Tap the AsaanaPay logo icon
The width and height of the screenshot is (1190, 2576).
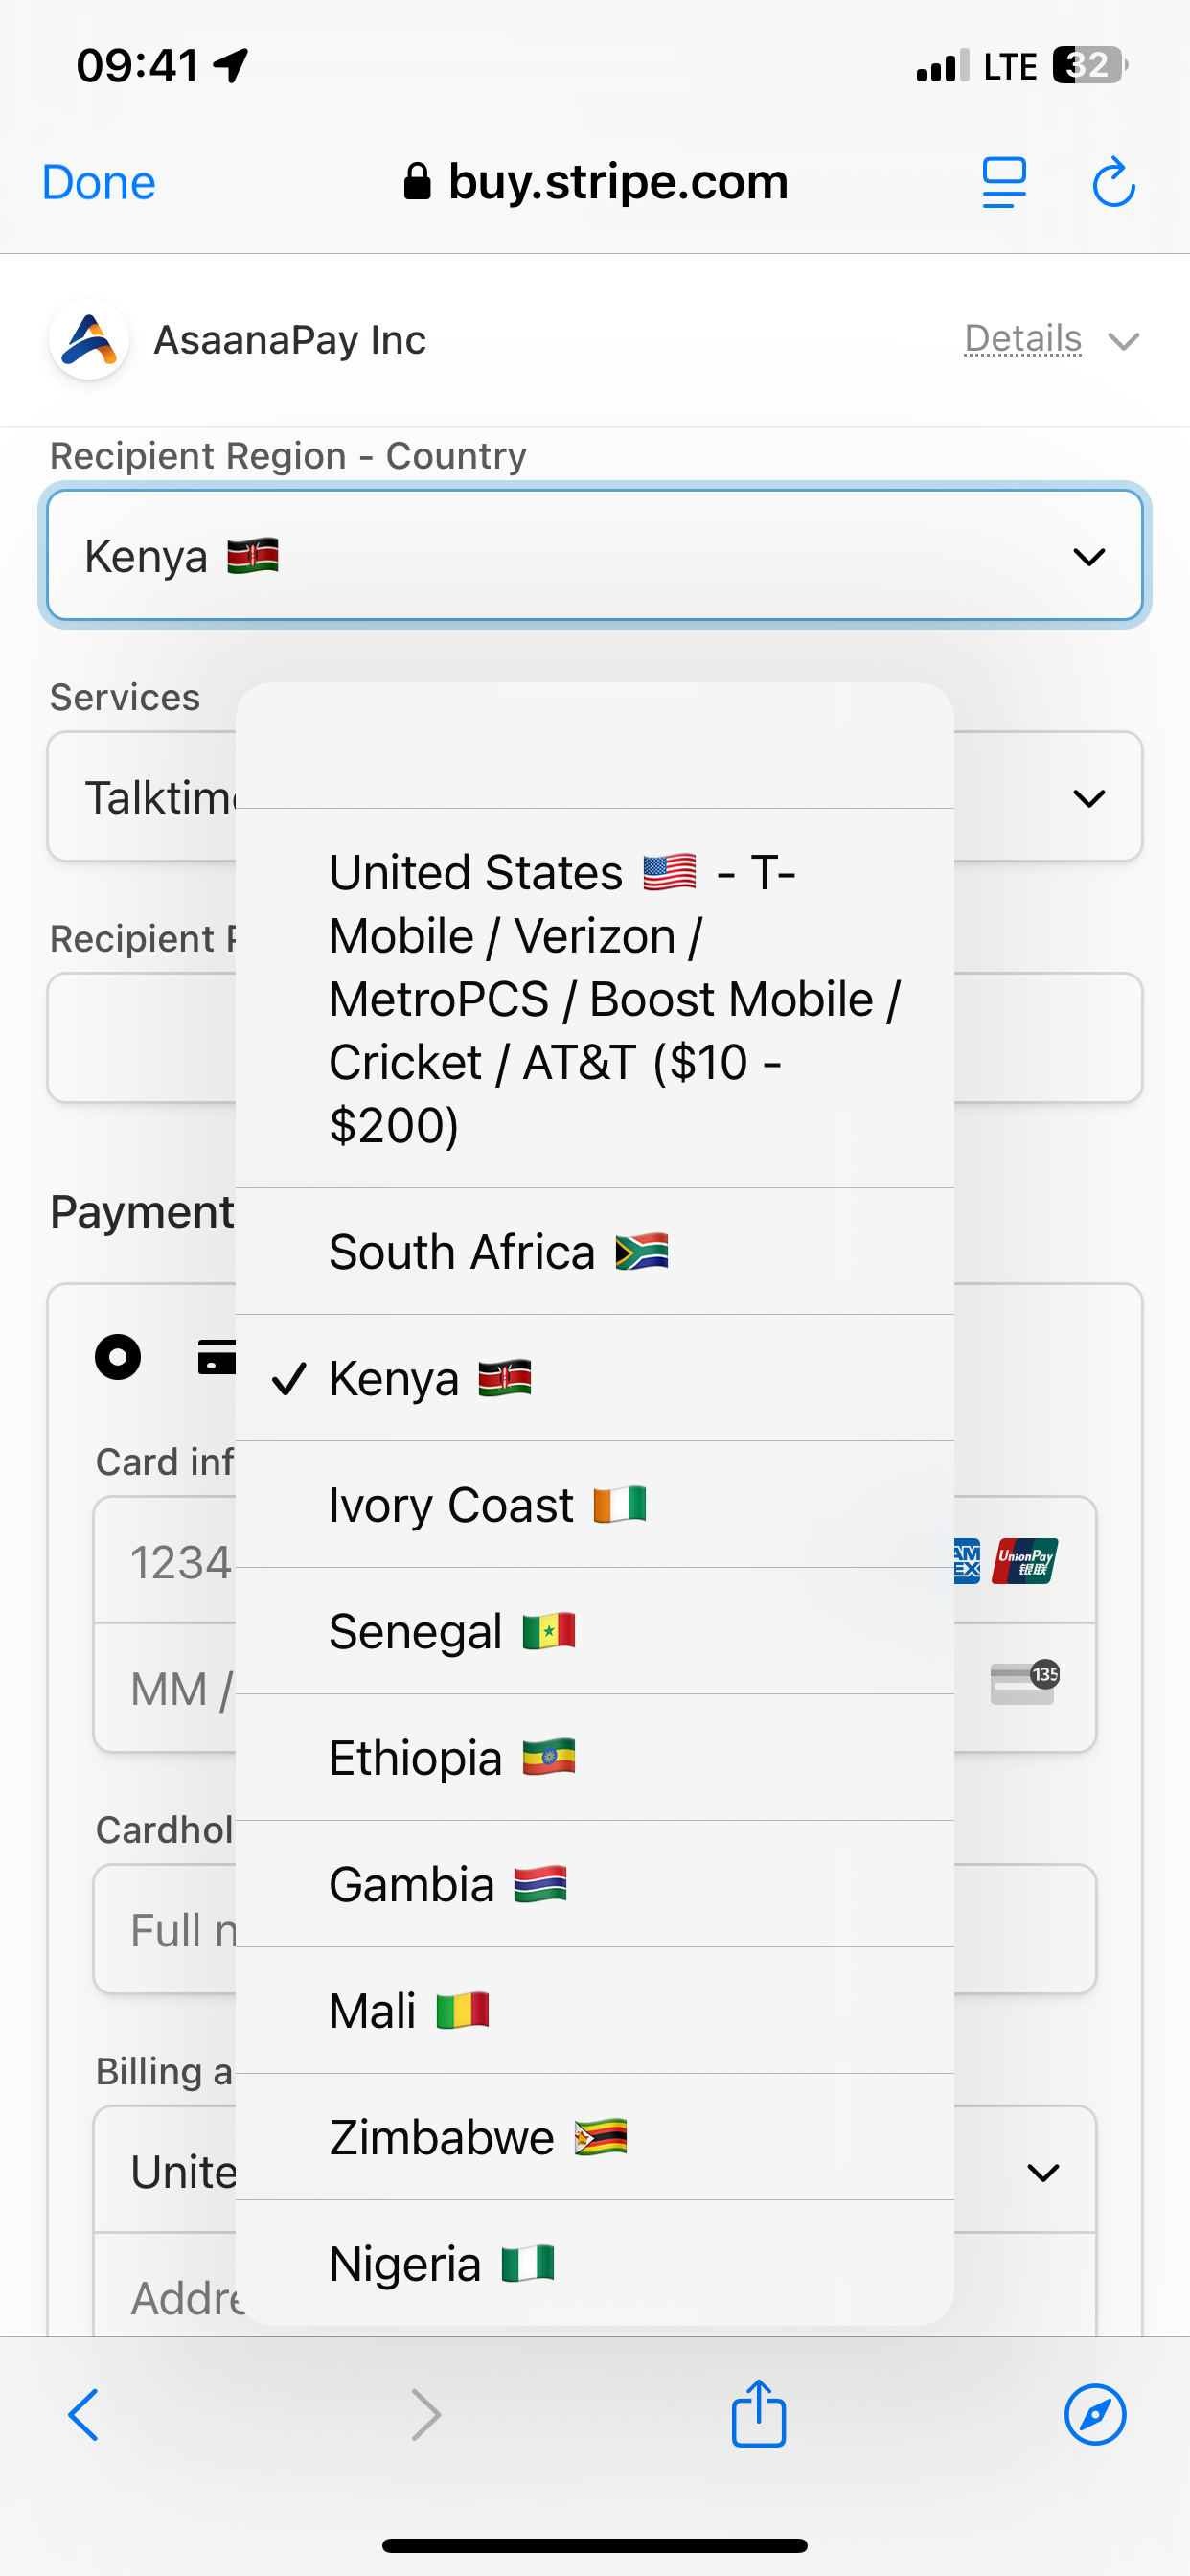(89, 340)
